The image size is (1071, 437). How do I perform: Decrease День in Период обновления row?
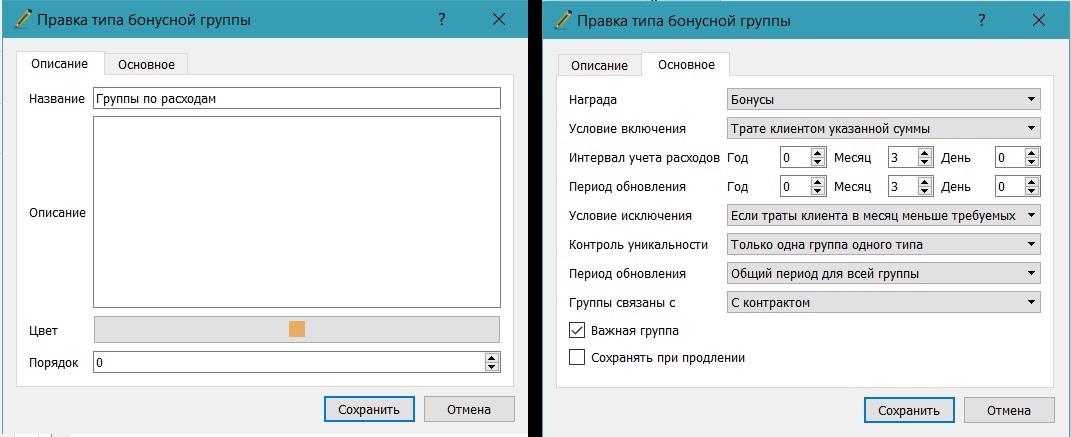[x=1032, y=191]
